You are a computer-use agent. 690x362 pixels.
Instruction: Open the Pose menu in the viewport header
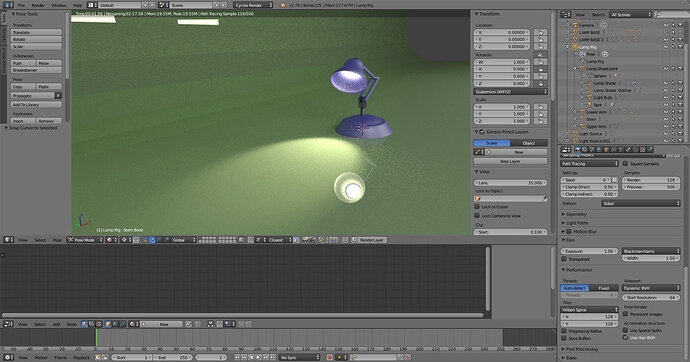(57, 240)
